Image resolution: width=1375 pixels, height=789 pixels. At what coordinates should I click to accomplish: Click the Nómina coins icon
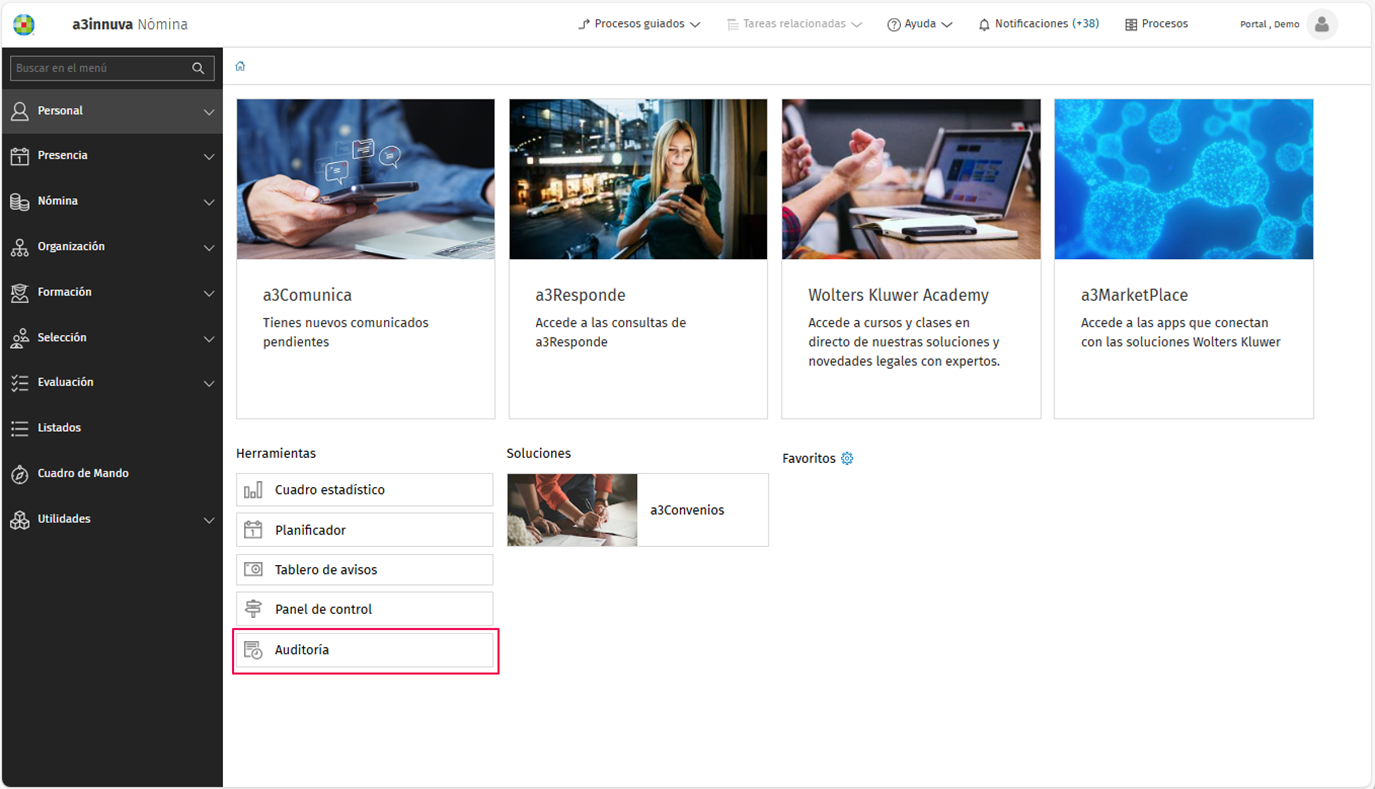pos(20,202)
